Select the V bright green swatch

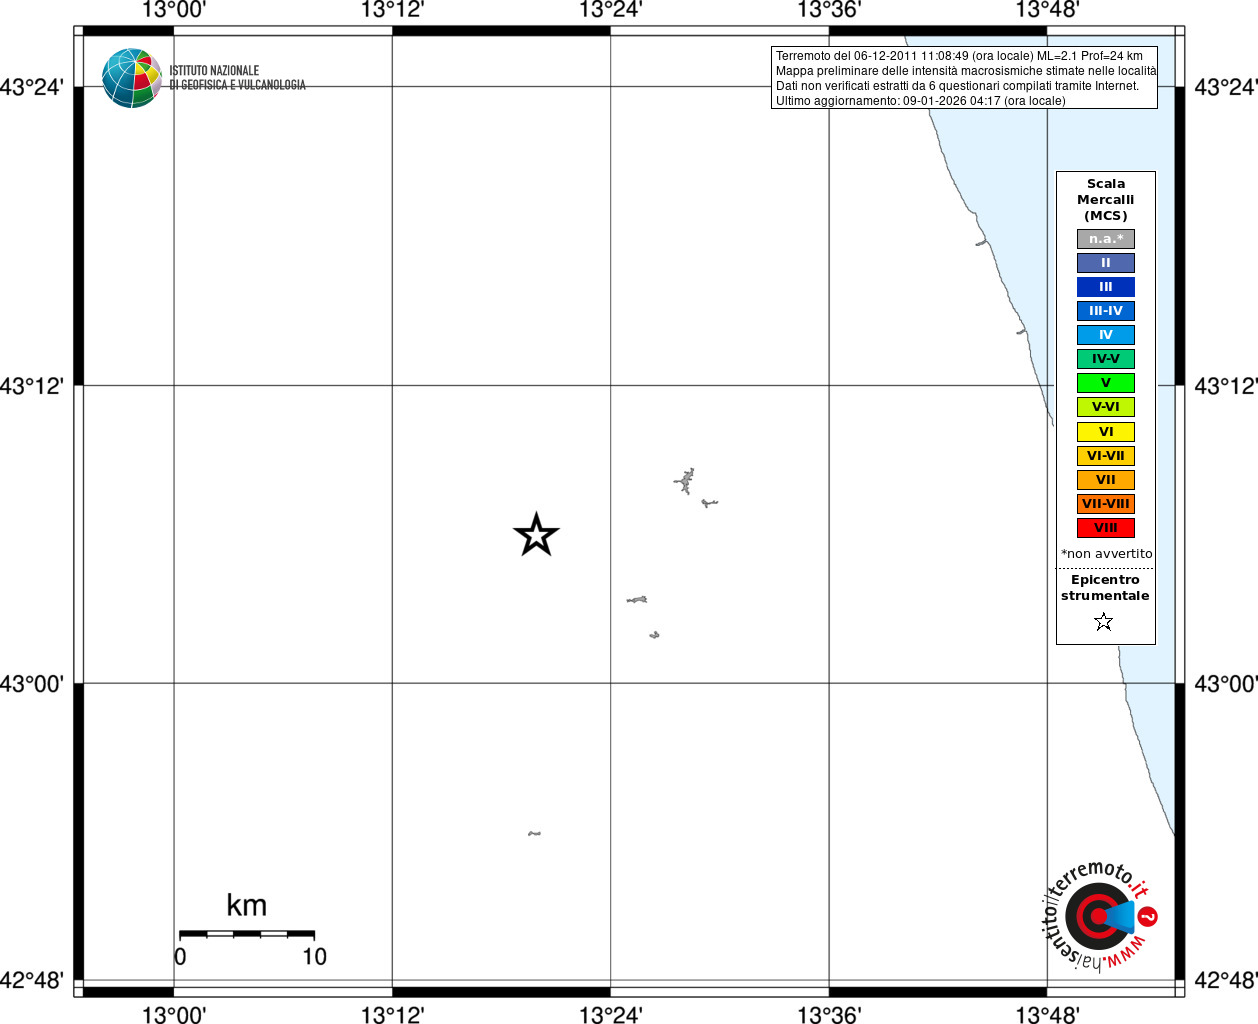[1106, 383]
